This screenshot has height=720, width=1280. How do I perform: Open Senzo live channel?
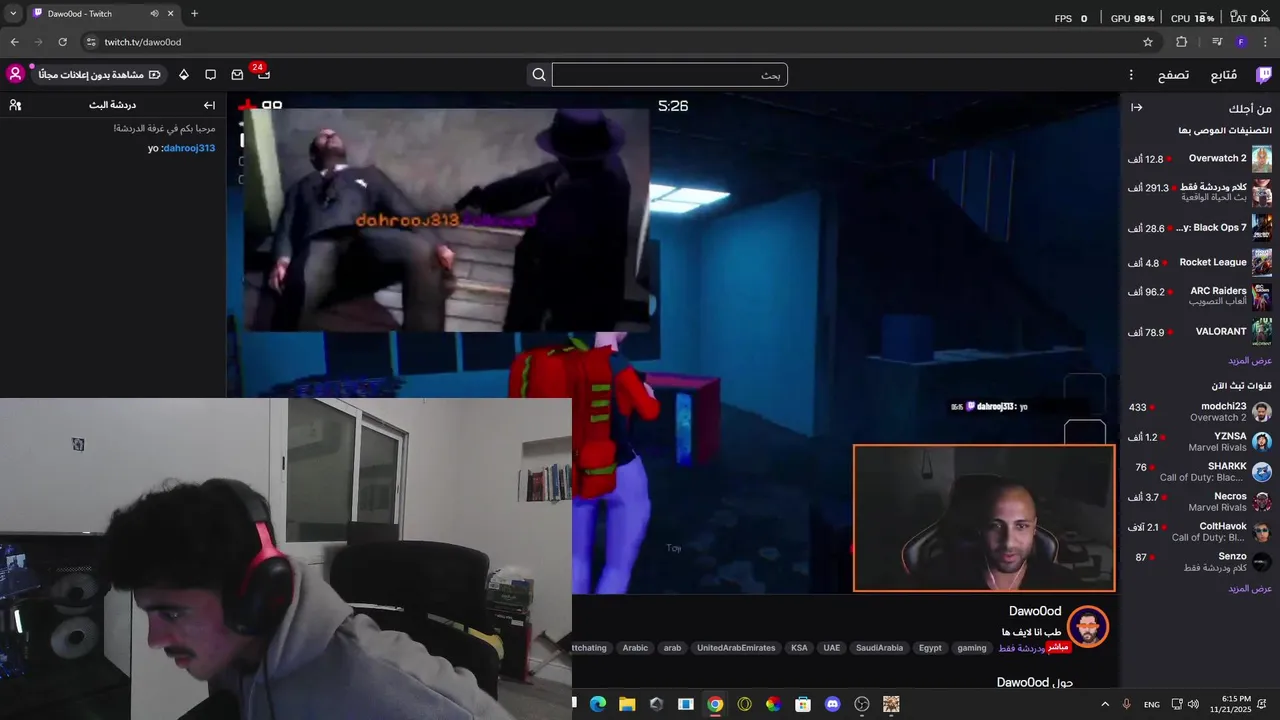pos(1200,562)
